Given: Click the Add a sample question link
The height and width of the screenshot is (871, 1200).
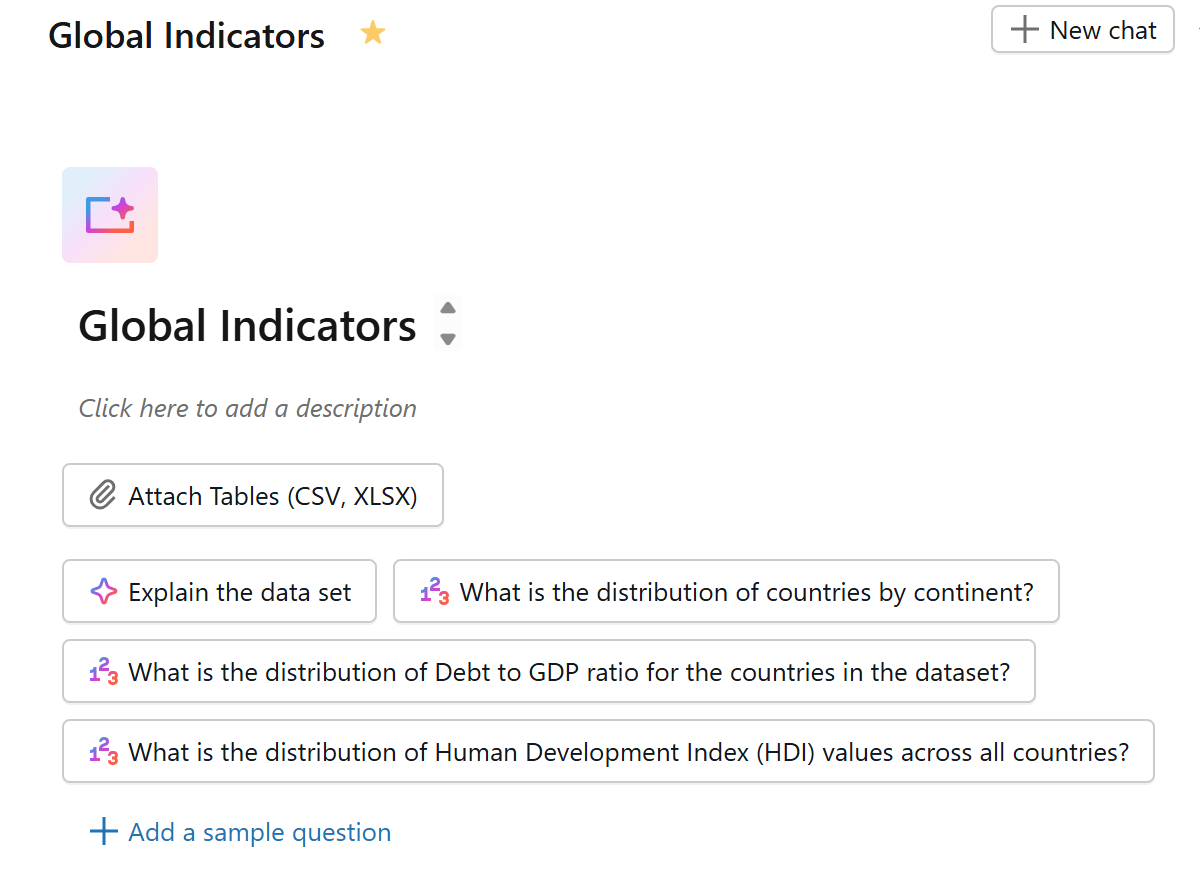Looking at the screenshot, I should [x=259, y=832].
